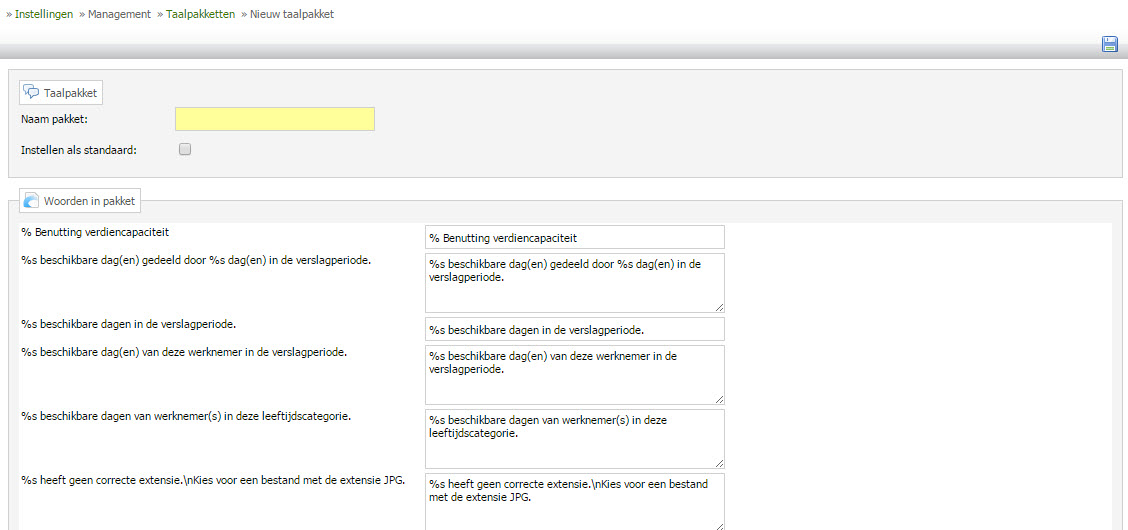
Task: Select source text '% Benutting verdiencapaciteit' label
Action: (95, 232)
